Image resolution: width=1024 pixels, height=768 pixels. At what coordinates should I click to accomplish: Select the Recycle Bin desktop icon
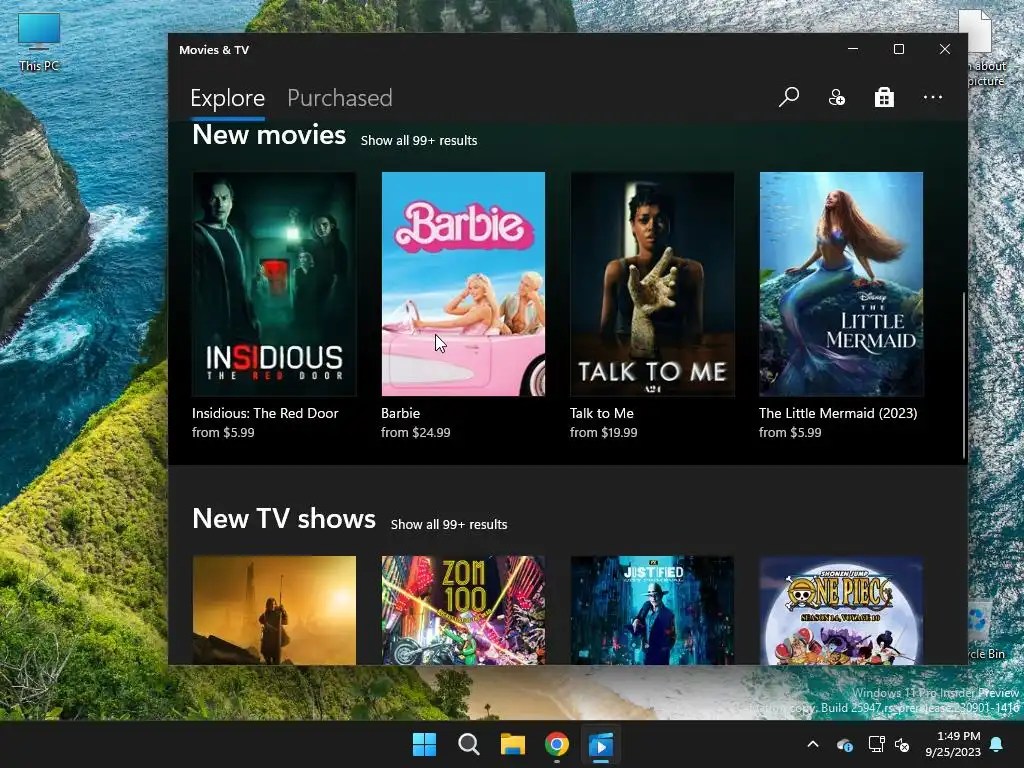986,630
